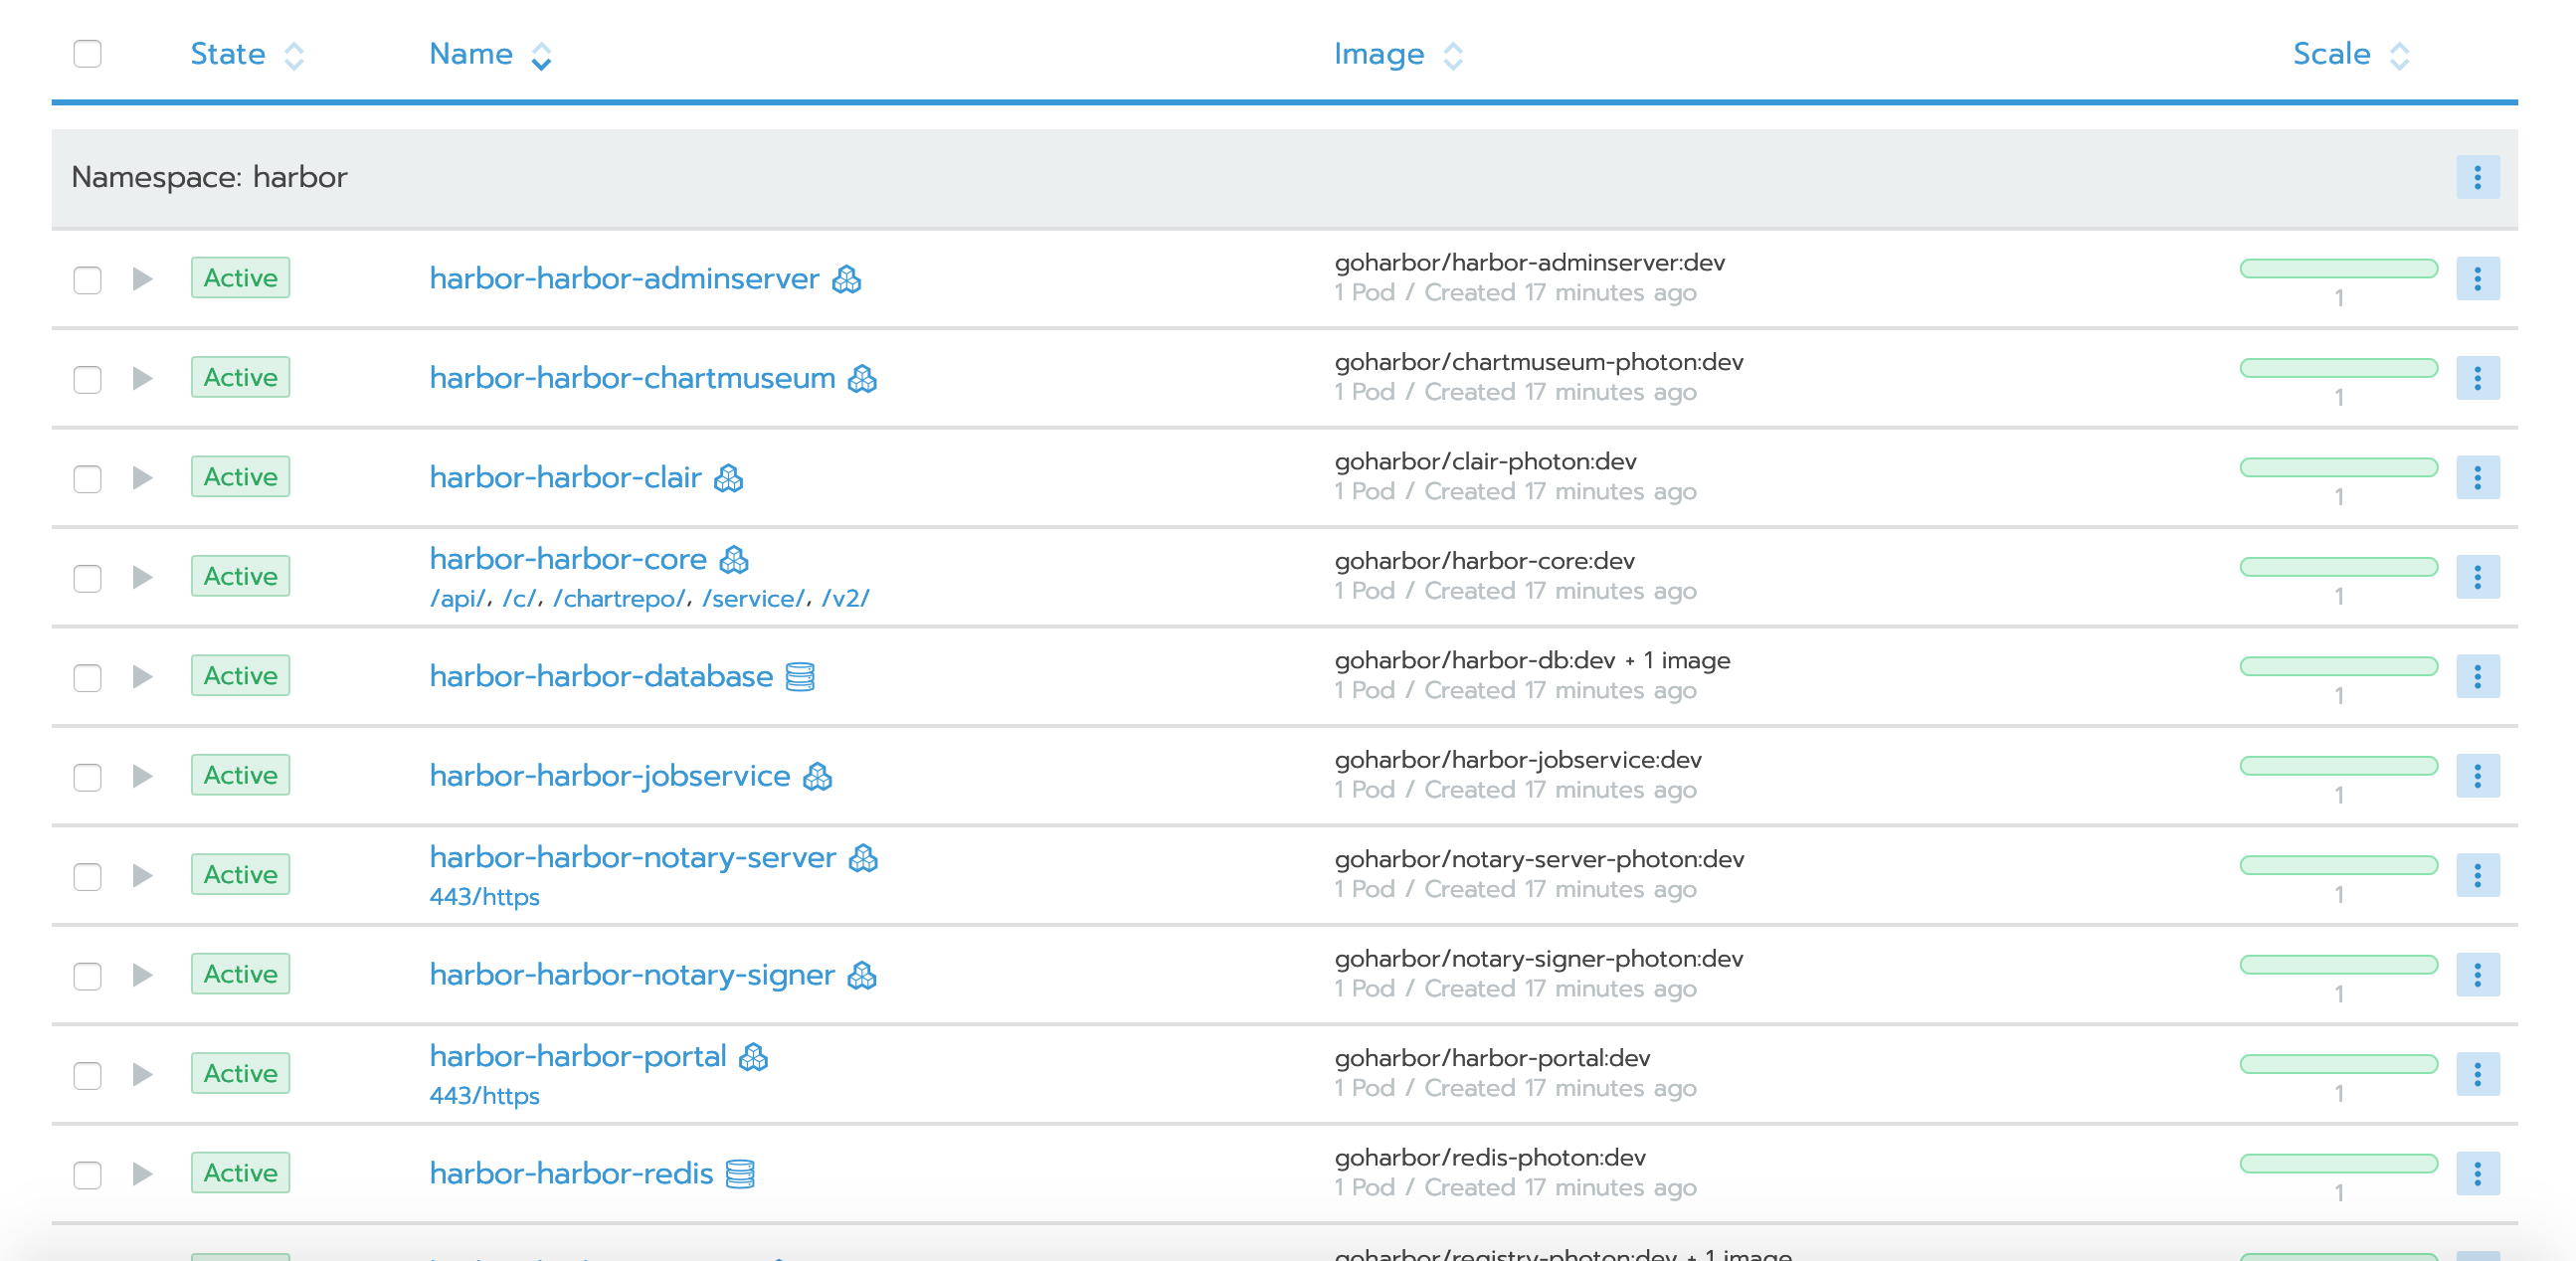The width and height of the screenshot is (2576, 1261).
Task: Open the harbor-harbor-core workload link
Action: 568,559
